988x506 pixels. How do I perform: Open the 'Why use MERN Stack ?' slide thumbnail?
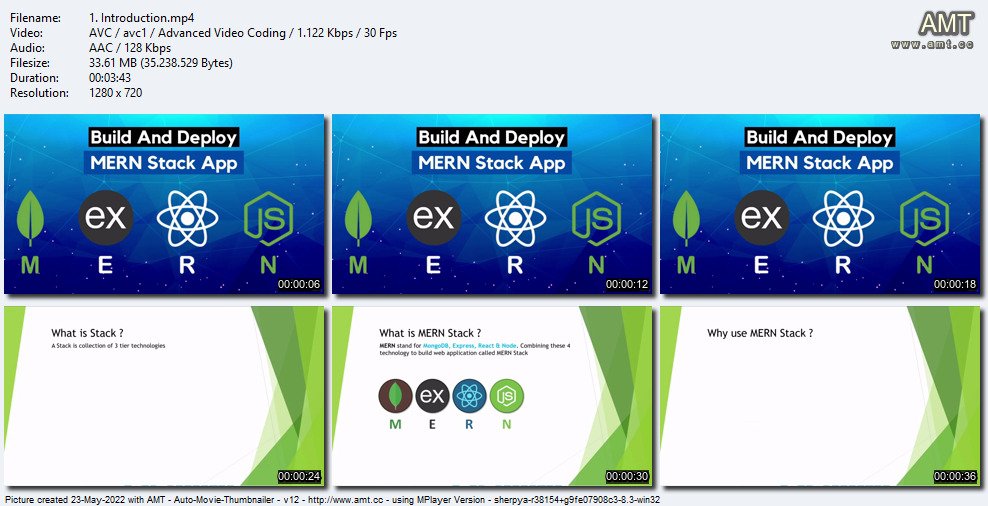[820, 396]
